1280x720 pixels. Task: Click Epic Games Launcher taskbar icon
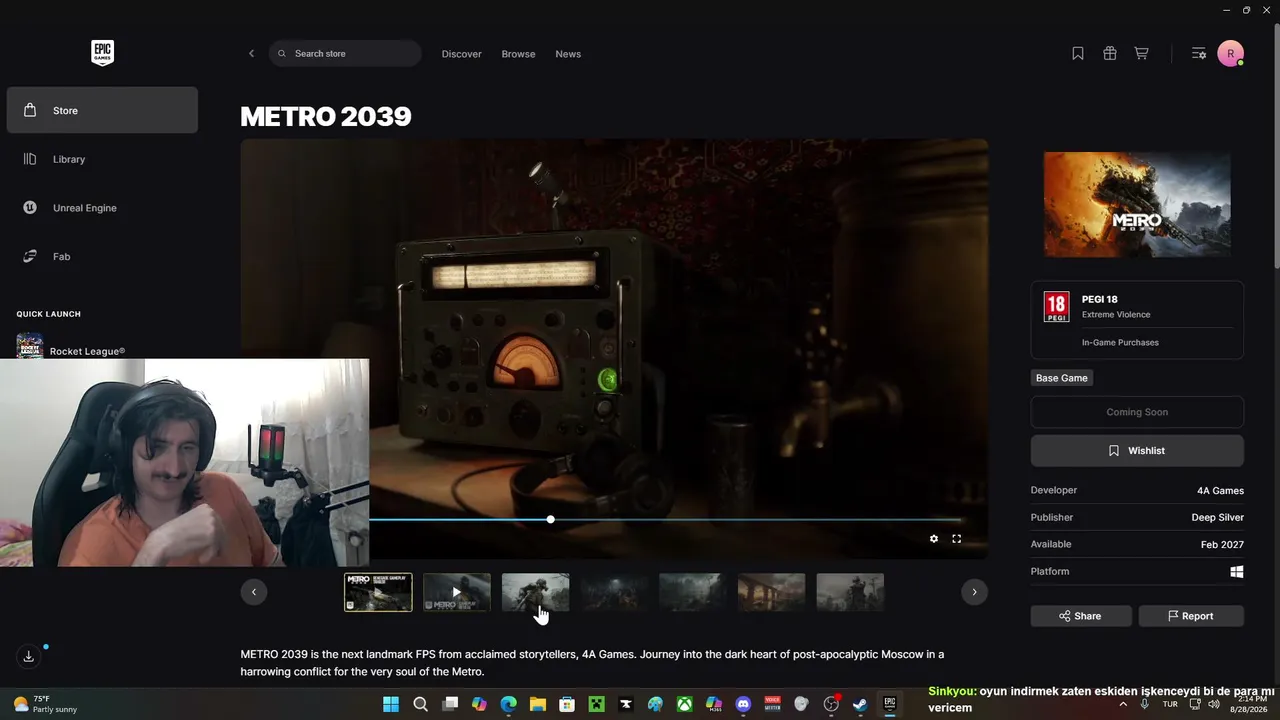(x=889, y=704)
